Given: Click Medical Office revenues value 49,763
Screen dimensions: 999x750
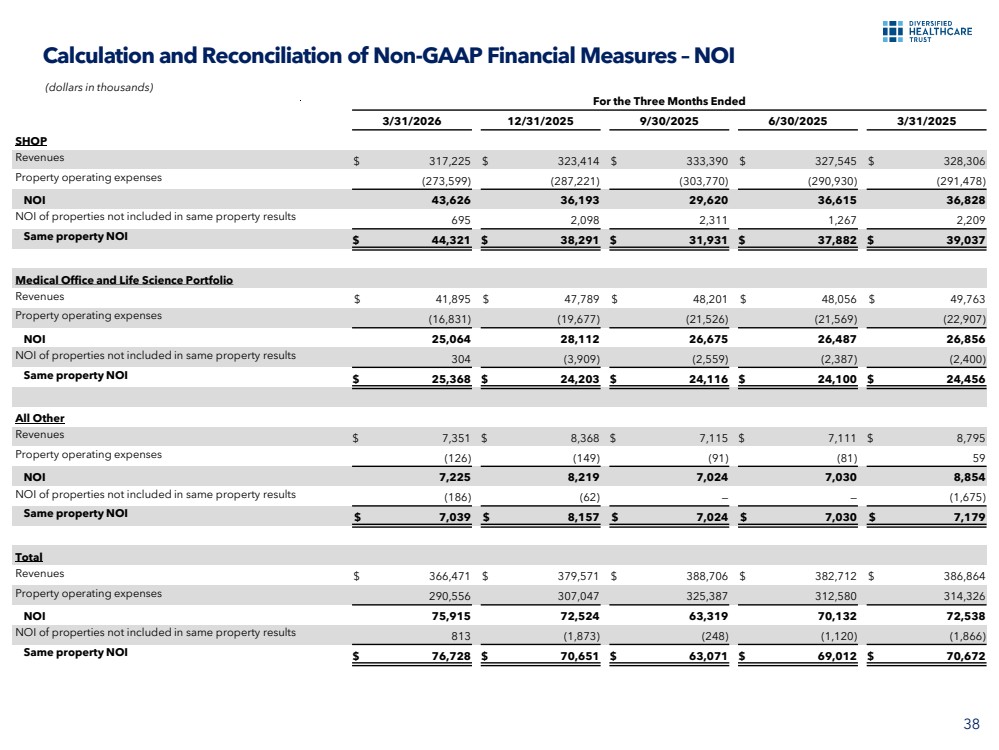Looking at the screenshot, I should pos(968,299).
